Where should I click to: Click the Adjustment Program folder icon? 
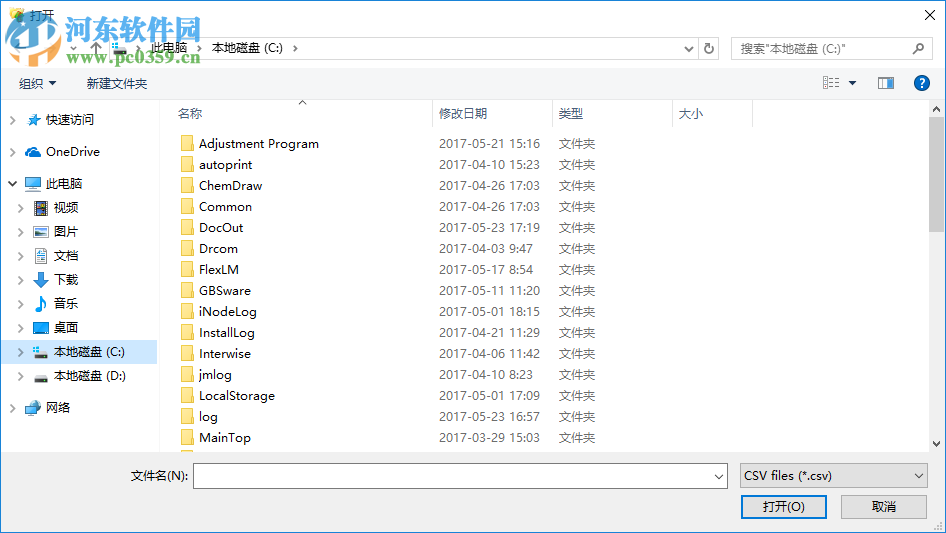click(x=187, y=144)
